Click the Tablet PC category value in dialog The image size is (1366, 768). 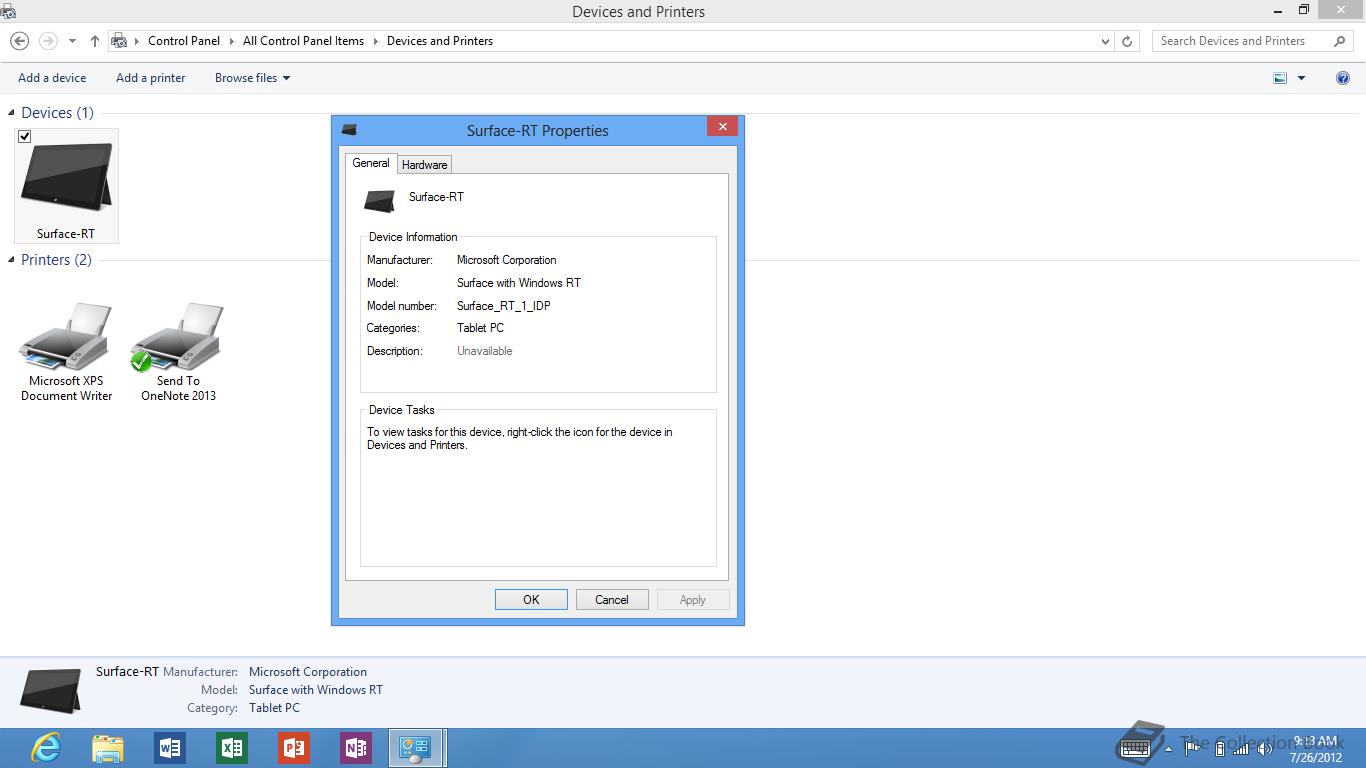click(481, 328)
